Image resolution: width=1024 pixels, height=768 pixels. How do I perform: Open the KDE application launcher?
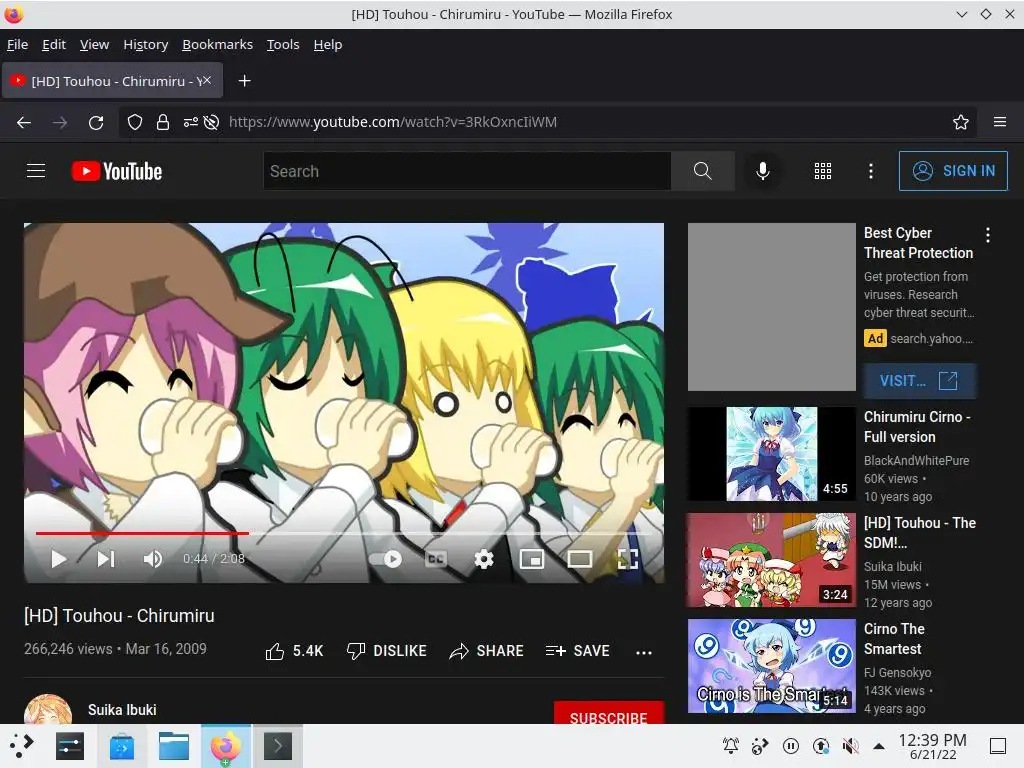(21, 746)
